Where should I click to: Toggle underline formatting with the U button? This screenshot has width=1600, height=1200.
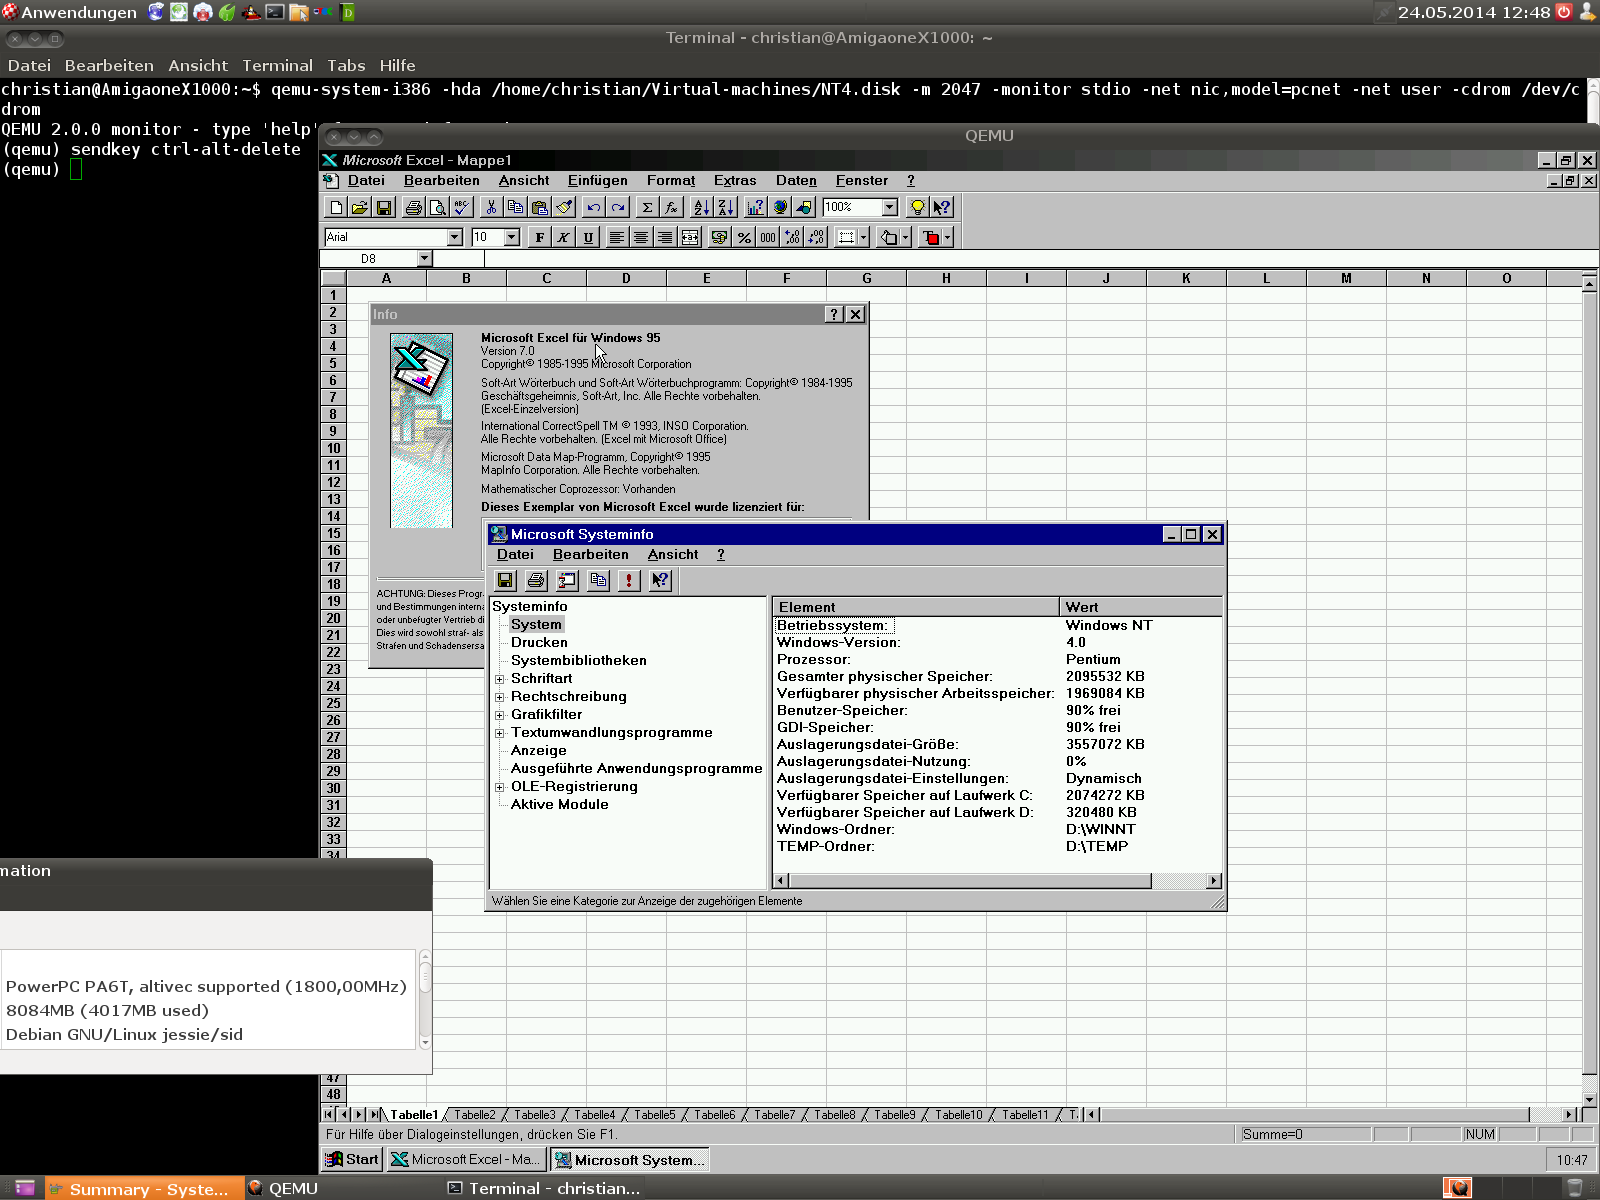(588, 237)
